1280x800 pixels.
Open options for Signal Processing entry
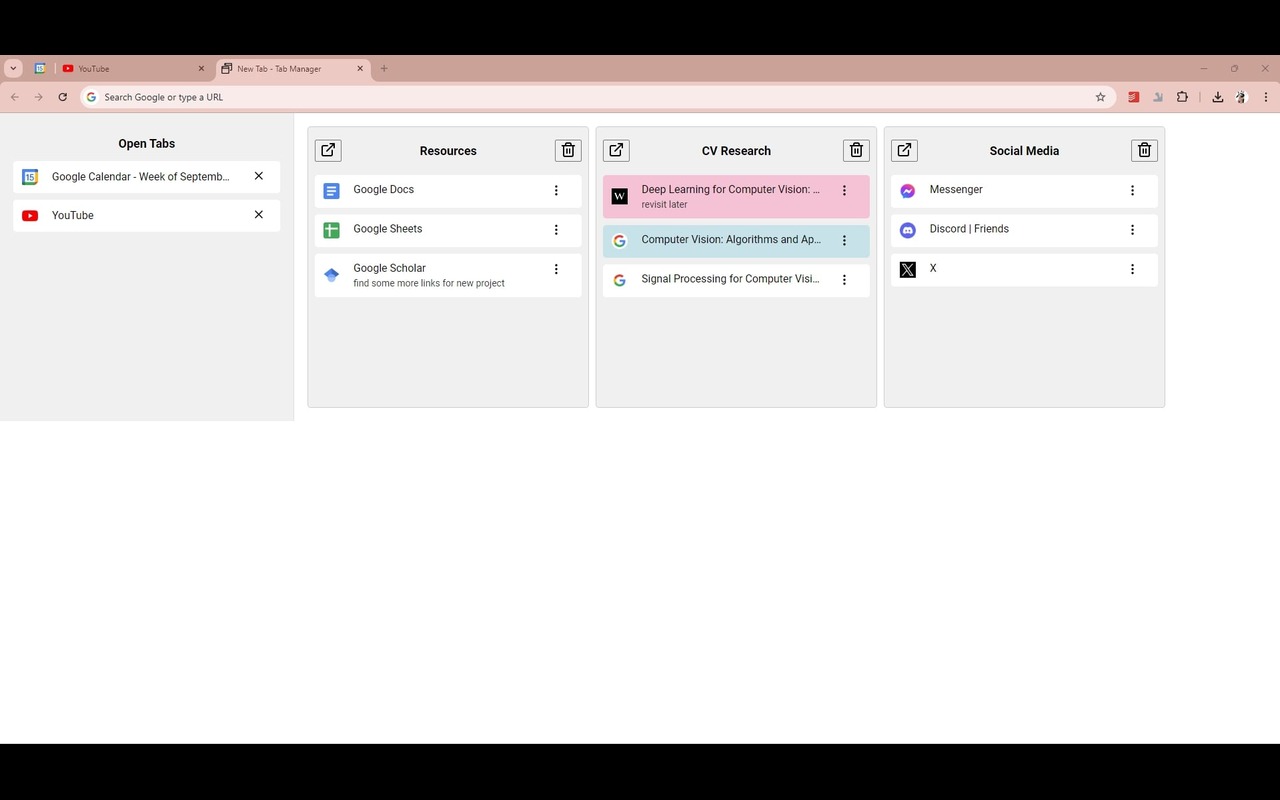pyautogui.click(x=844, y=280)
